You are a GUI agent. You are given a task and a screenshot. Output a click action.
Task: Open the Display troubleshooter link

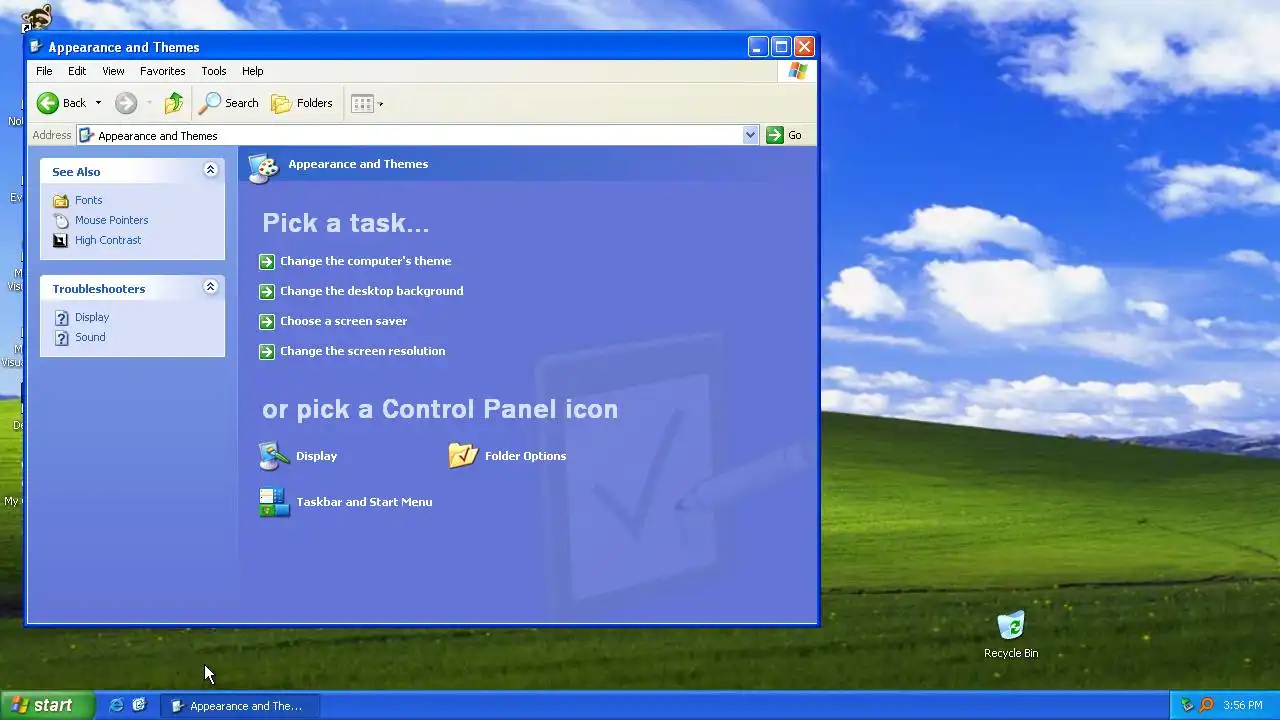point(92,317)
